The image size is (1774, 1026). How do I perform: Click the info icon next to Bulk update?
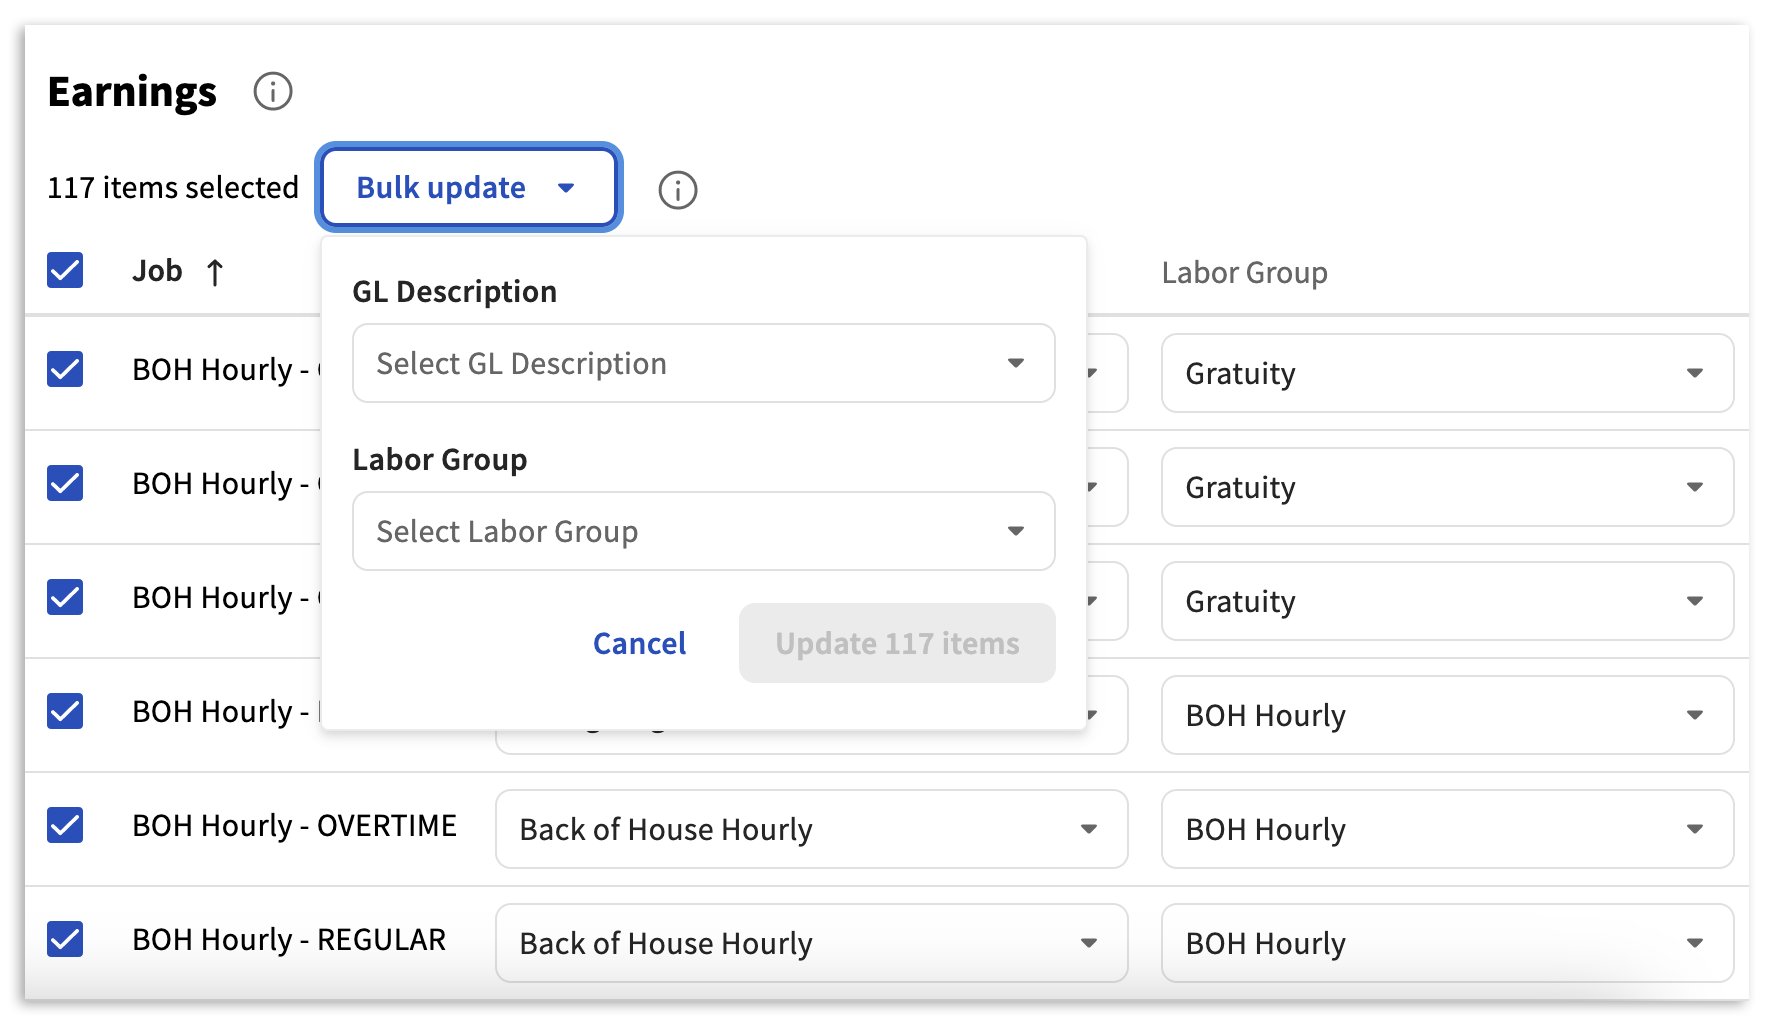677,190
